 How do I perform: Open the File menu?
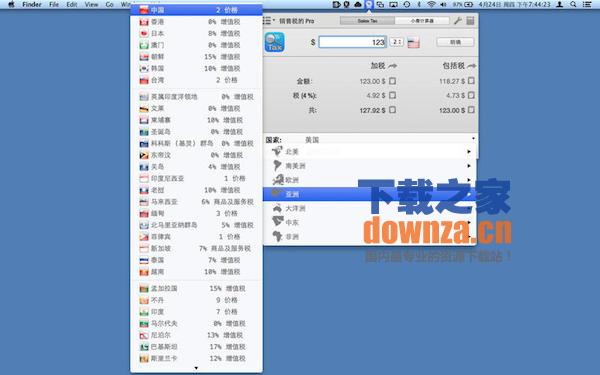click(54, 5)
